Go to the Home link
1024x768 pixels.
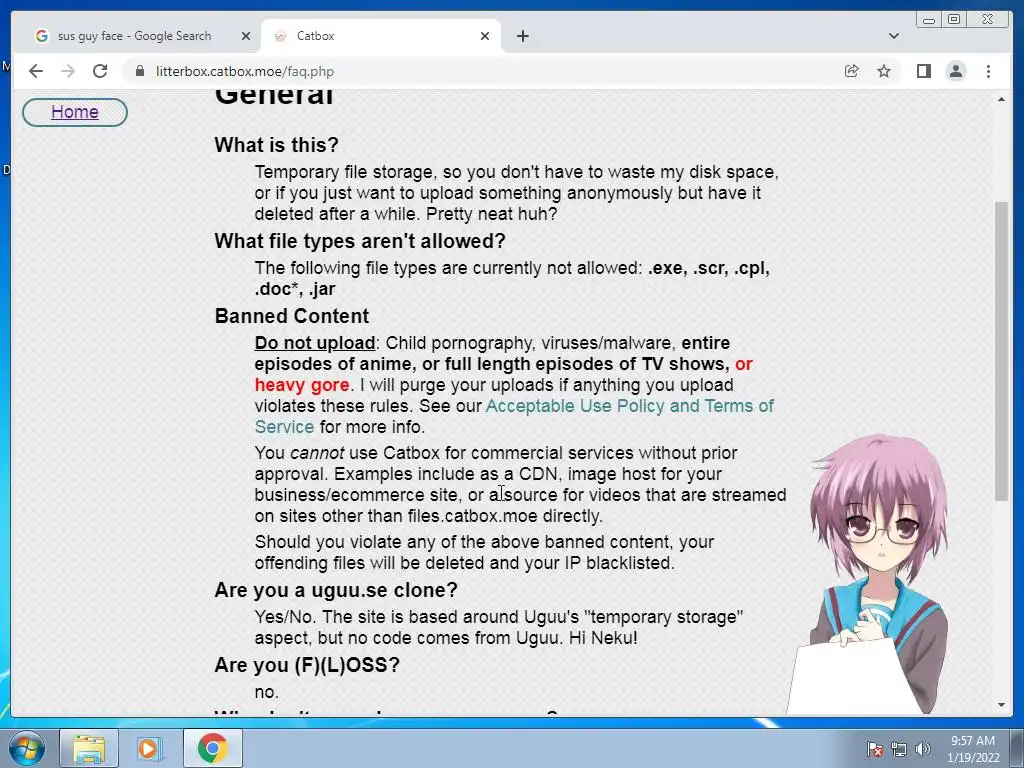coord(74,112)
